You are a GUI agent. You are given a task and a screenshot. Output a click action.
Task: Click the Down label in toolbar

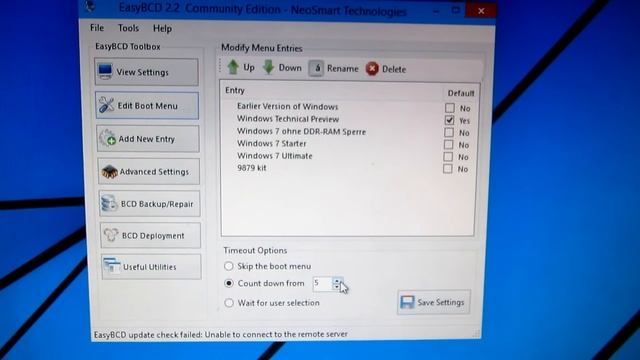[290, 68]
